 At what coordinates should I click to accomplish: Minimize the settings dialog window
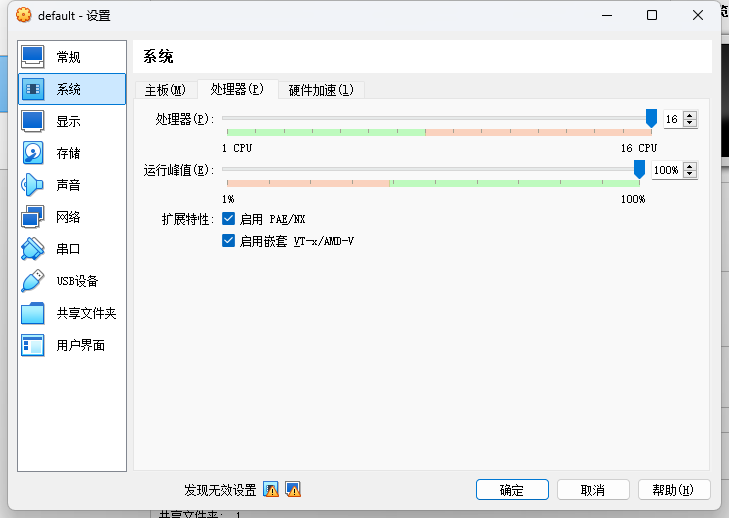607,15
